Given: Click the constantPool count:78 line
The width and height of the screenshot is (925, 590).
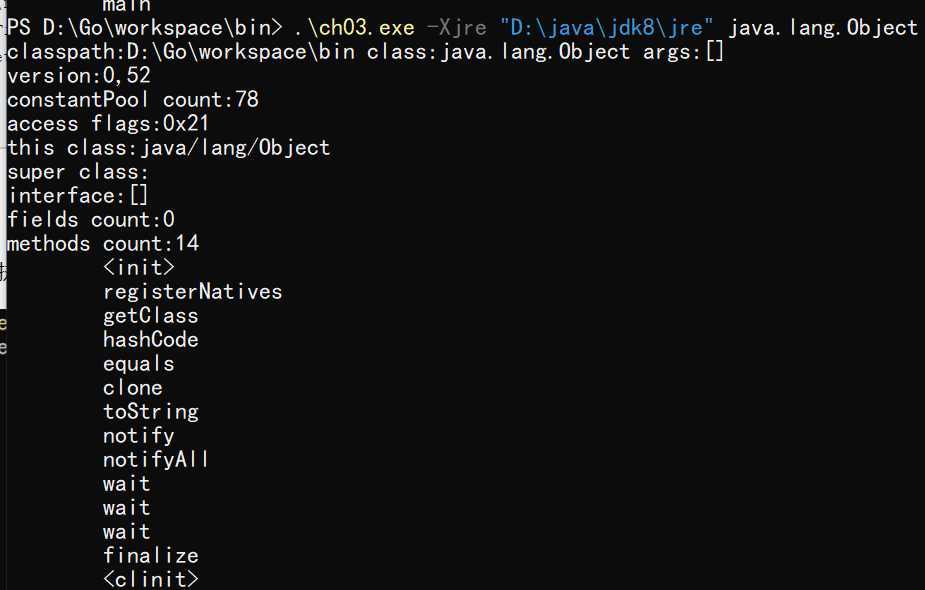Looking at the screenshot, I should tap(132, 99).
